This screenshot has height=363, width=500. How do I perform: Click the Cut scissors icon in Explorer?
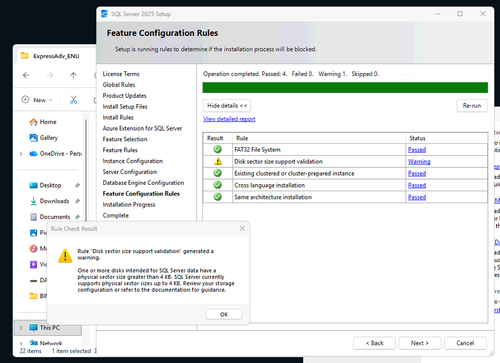[x=73, y=100]
